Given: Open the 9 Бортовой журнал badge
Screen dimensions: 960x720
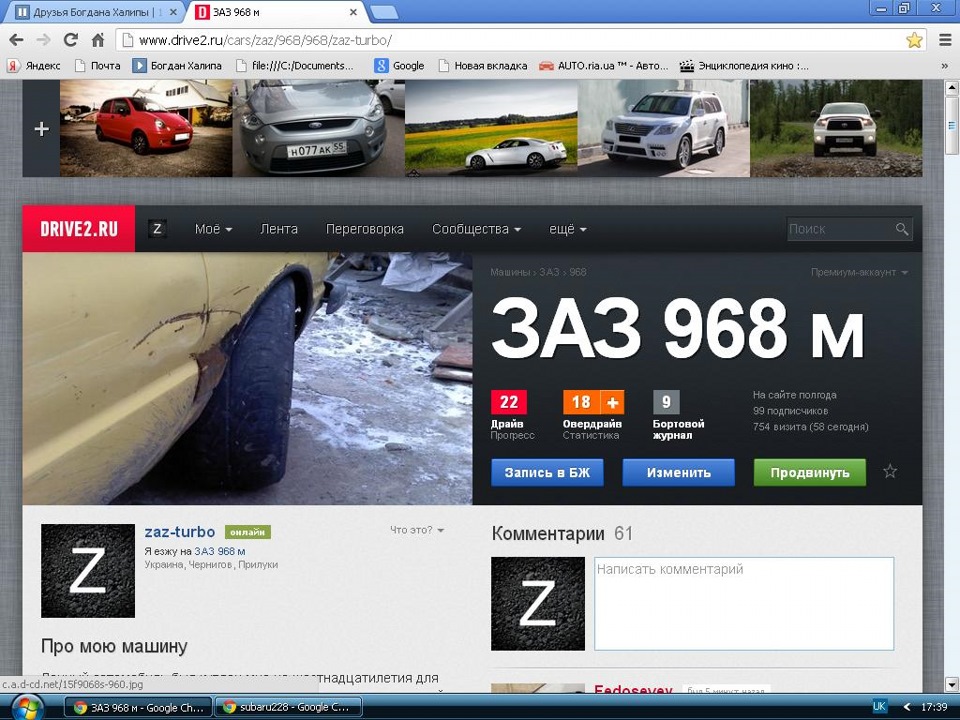Looking at the screenshot, I should pos(666,402).
